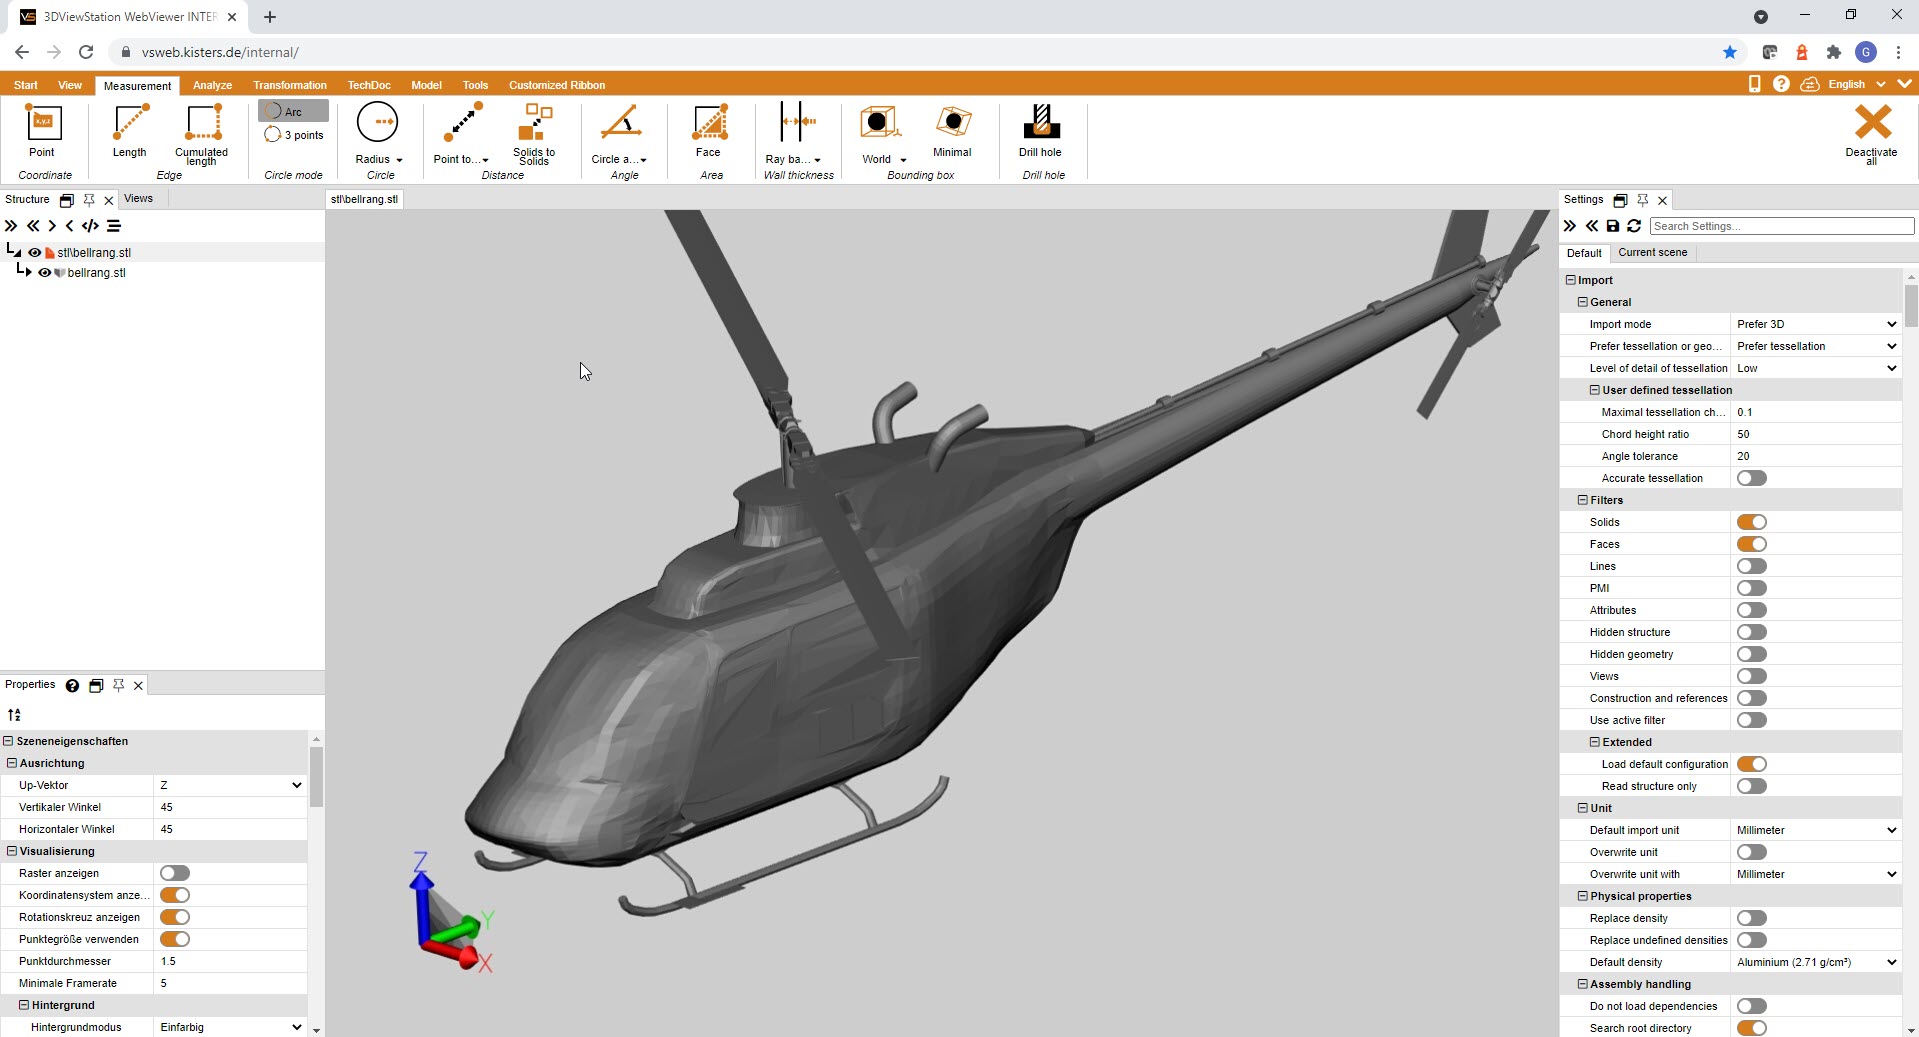This screenshot has height=1037, width=1919.
Task: Collapse the Filters settings section
Action: pos(1583,500)
